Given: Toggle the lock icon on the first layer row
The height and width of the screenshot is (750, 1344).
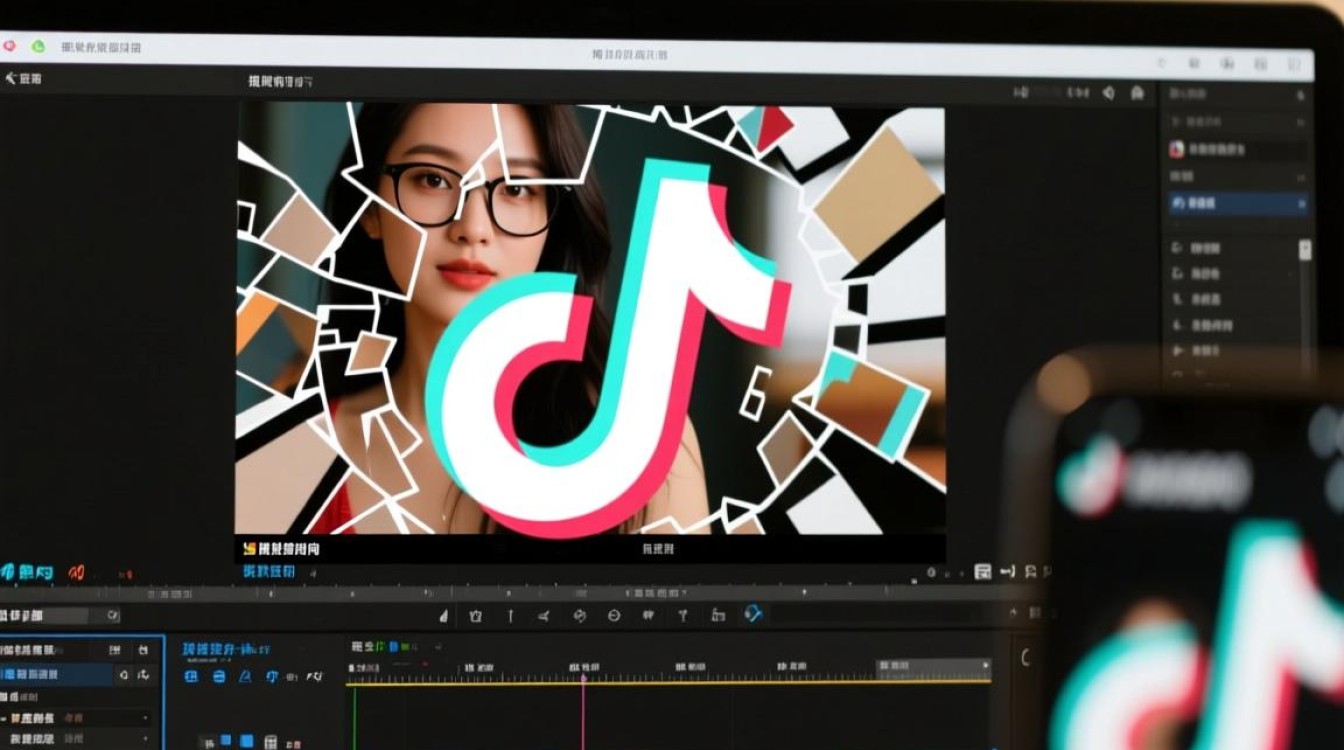Looking at the screenshot, I should coord(143,650).
